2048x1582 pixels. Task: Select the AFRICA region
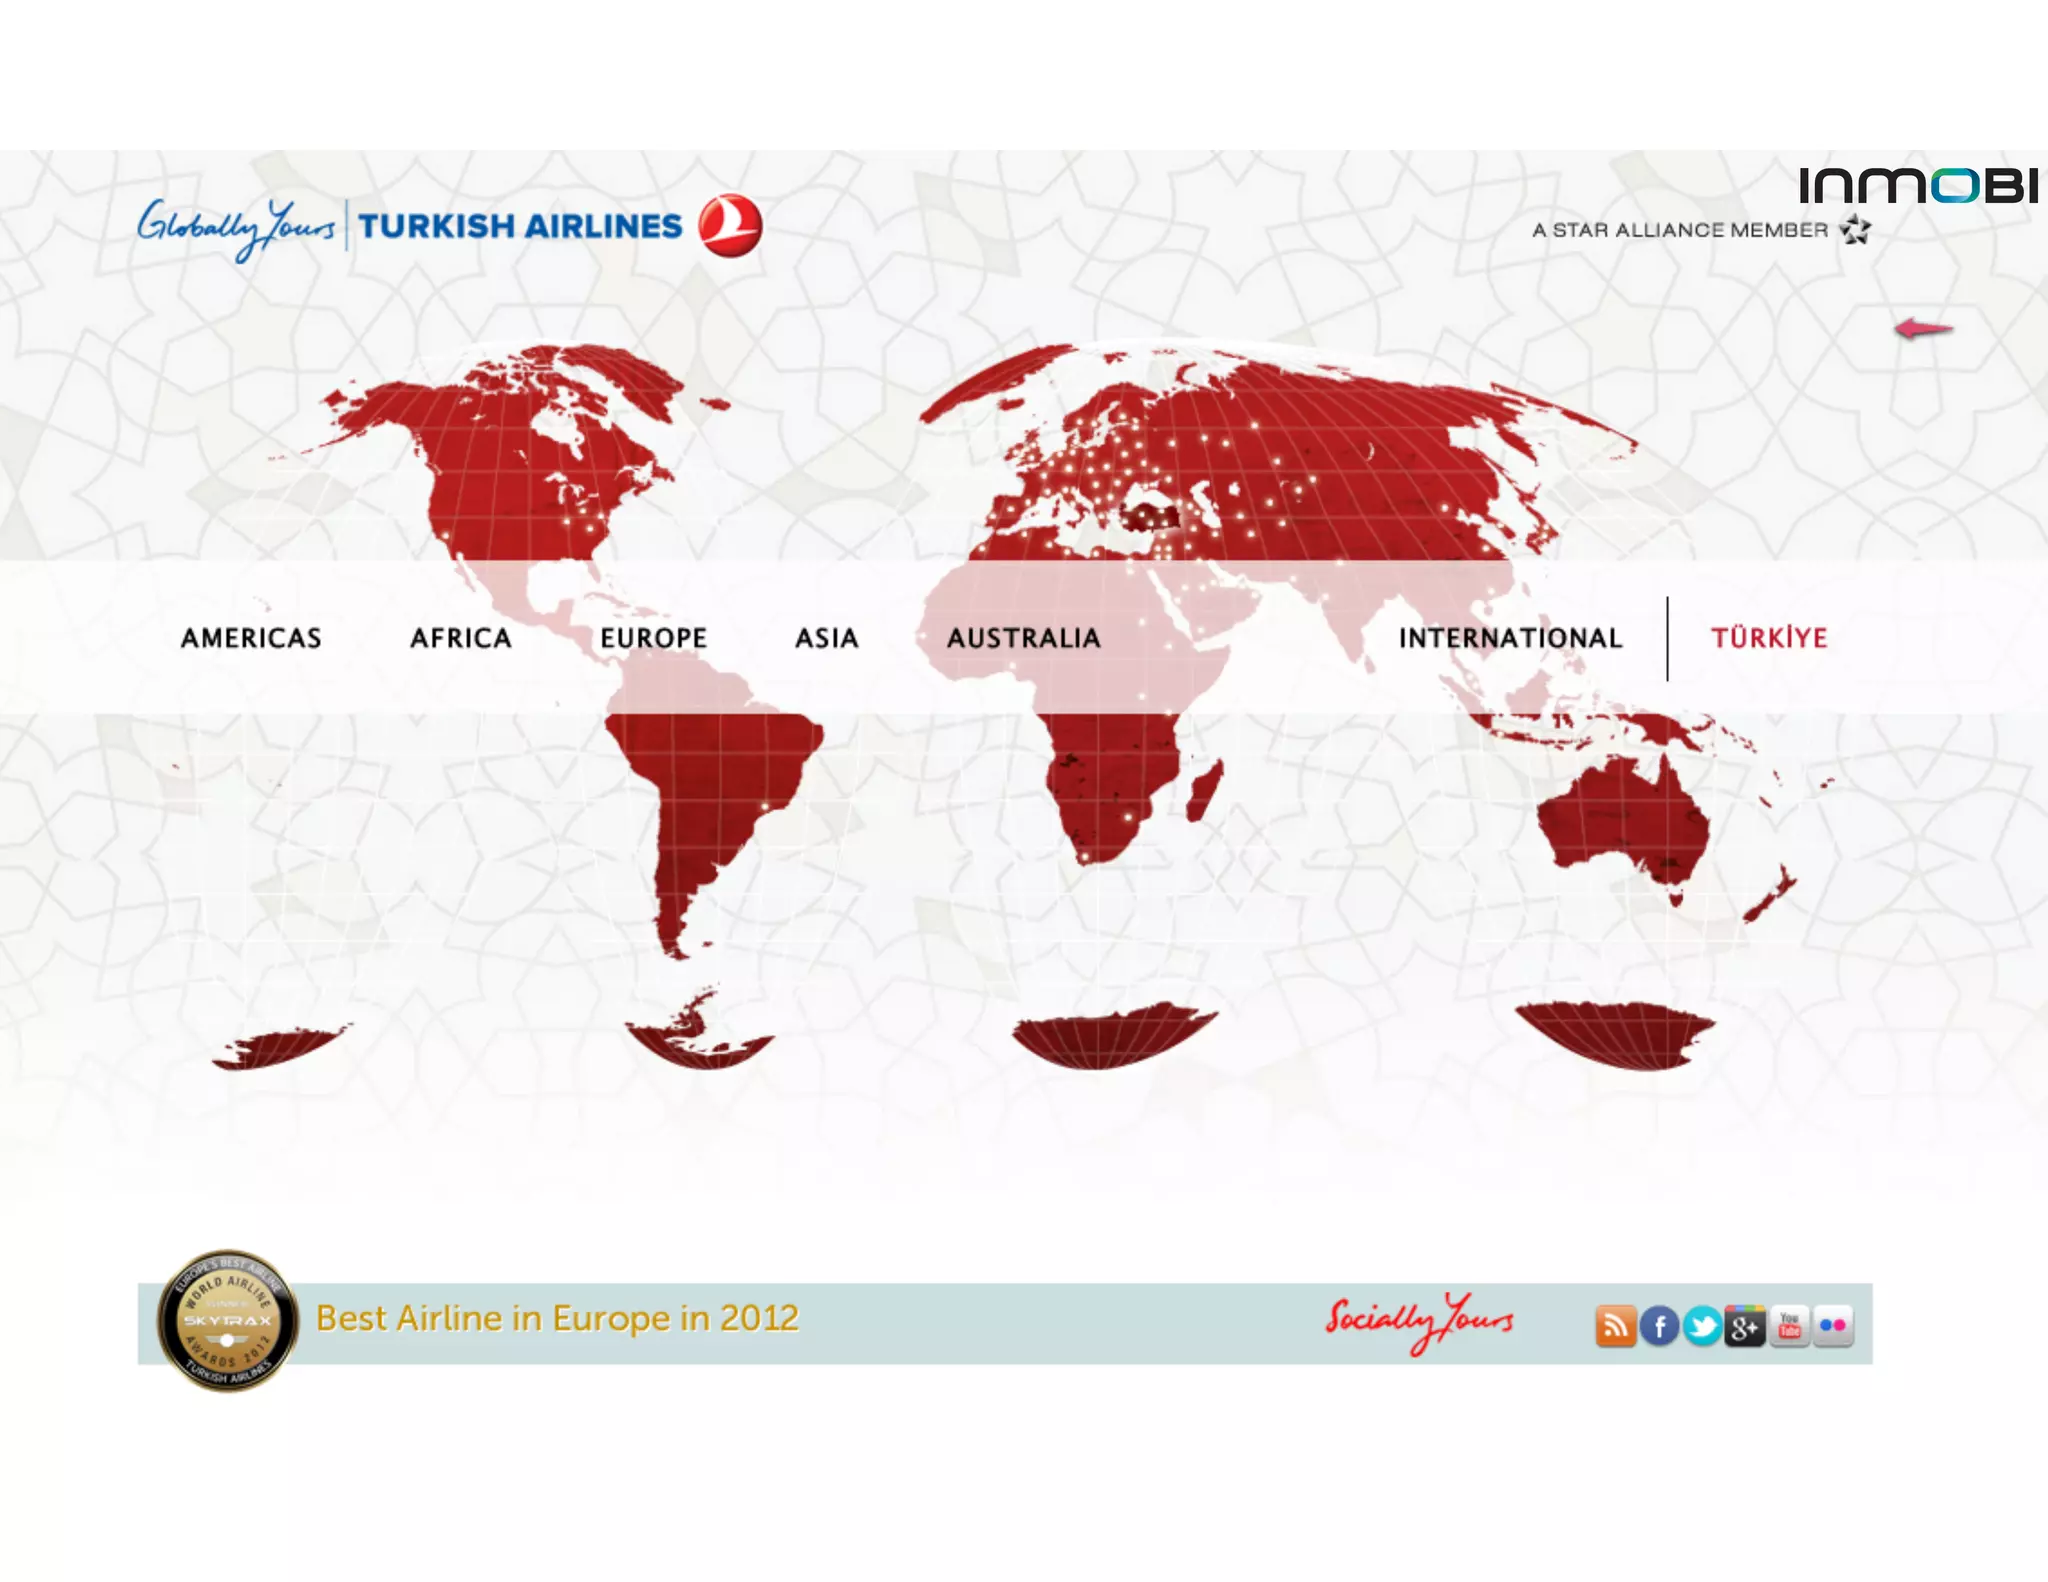461,638
